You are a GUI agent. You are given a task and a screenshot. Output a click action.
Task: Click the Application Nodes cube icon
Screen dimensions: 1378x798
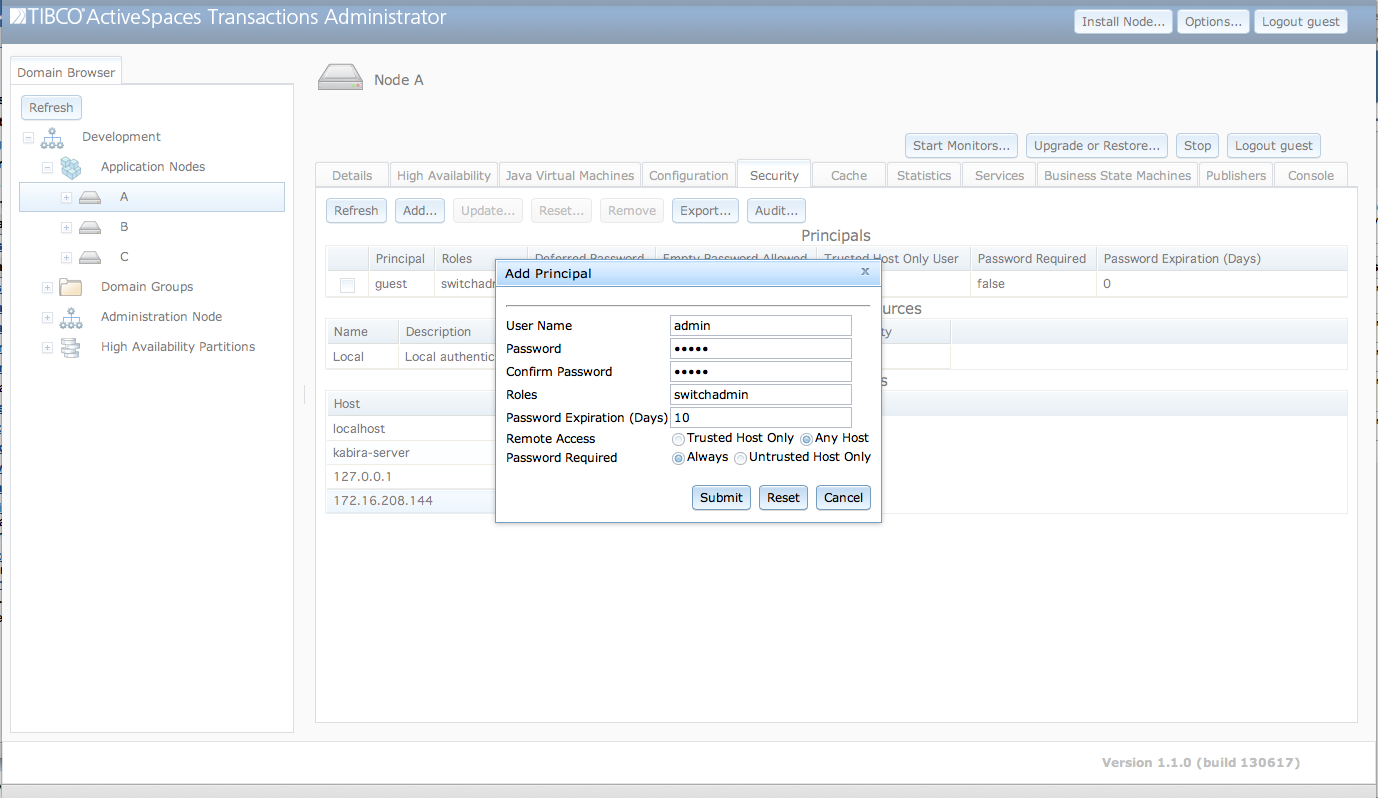[x=71, y=167]
